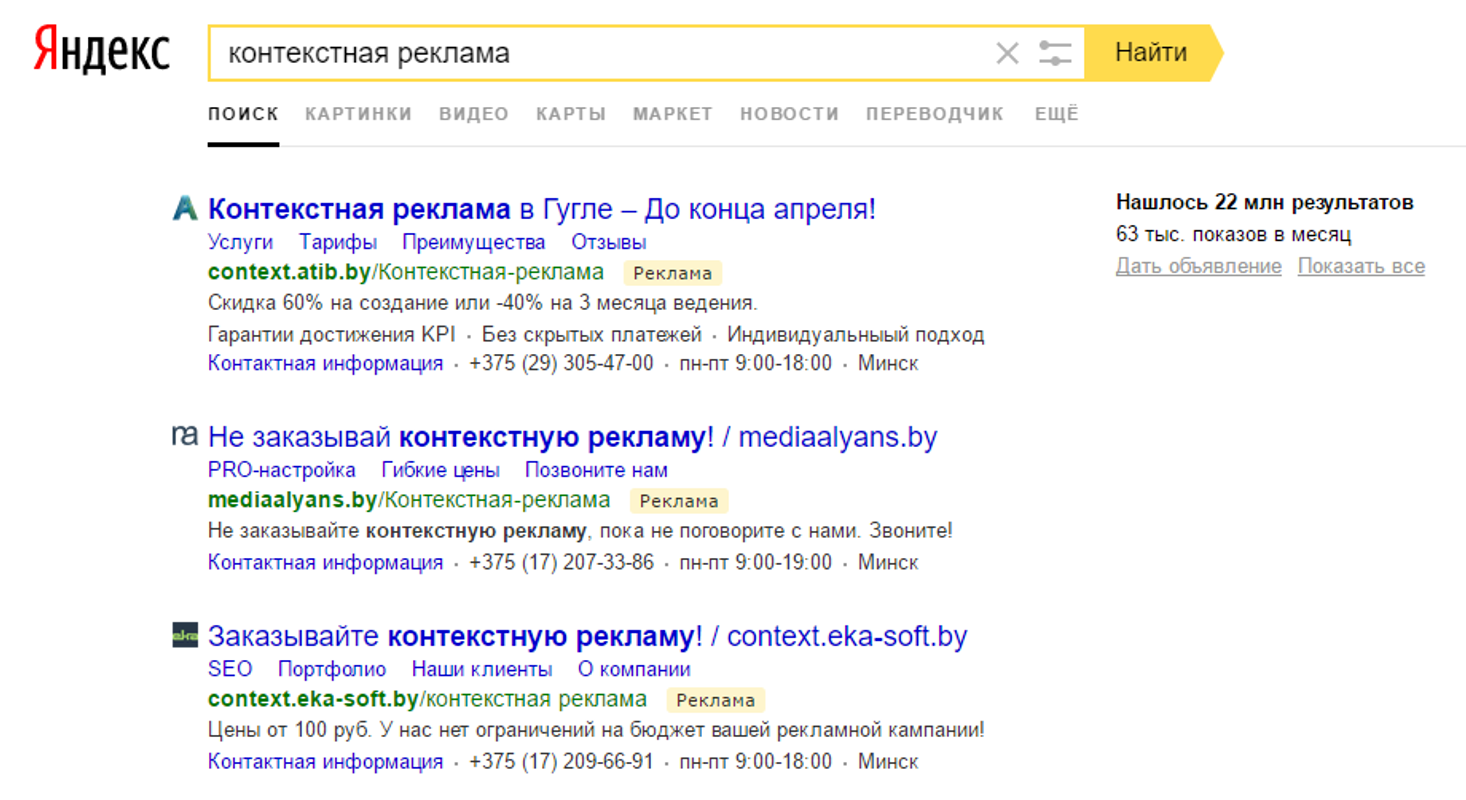Screen dimensions: 1466x800
Task: Click the PRO-настройка sitelink
Action: pos(282,470)
